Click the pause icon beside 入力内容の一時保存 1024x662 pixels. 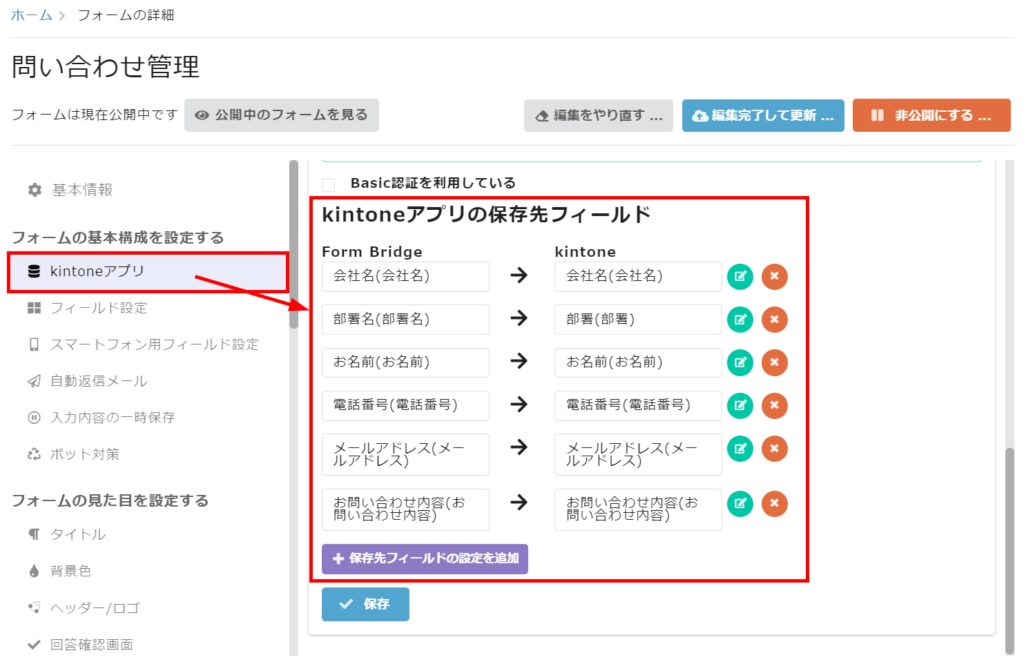click(34, 417)
